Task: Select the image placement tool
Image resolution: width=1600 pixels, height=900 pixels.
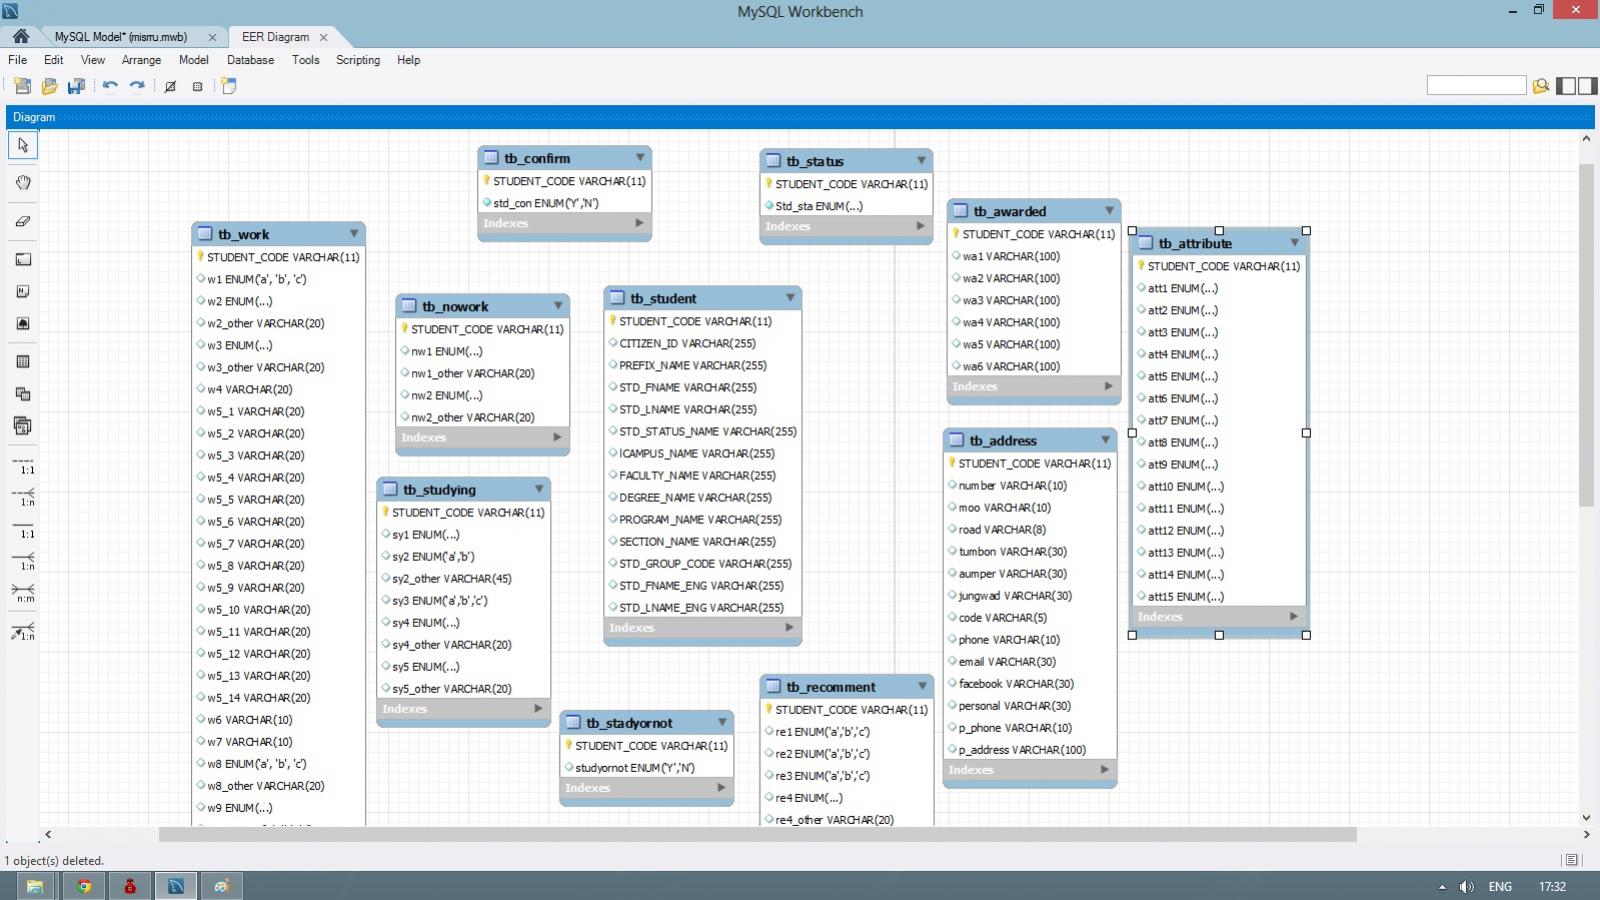Action: point(23,323)
